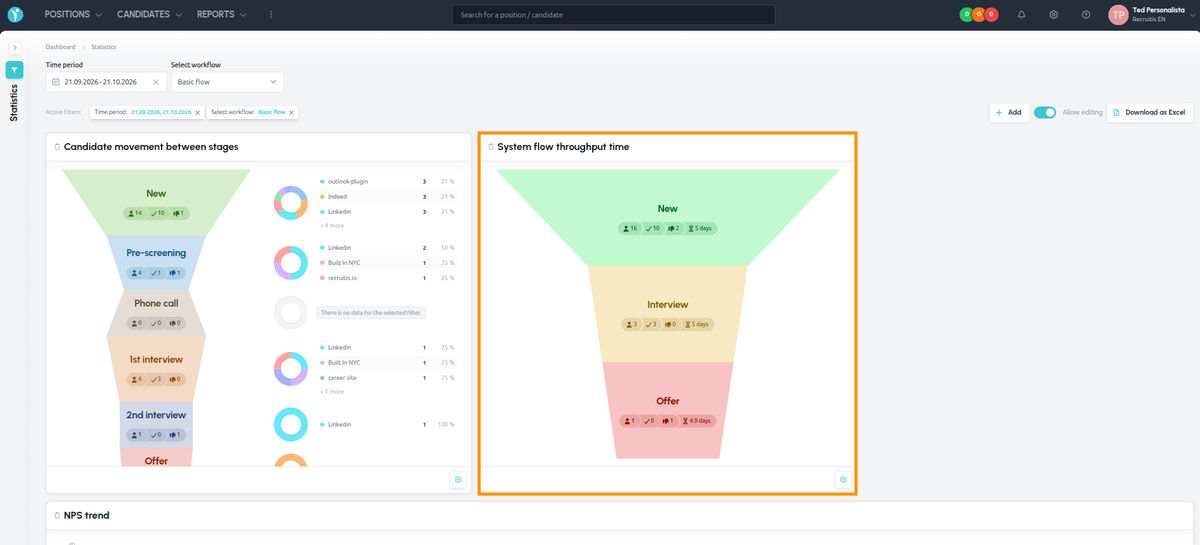
Task: Open settings of Candidate movement widget
Action: click(458, 480)
